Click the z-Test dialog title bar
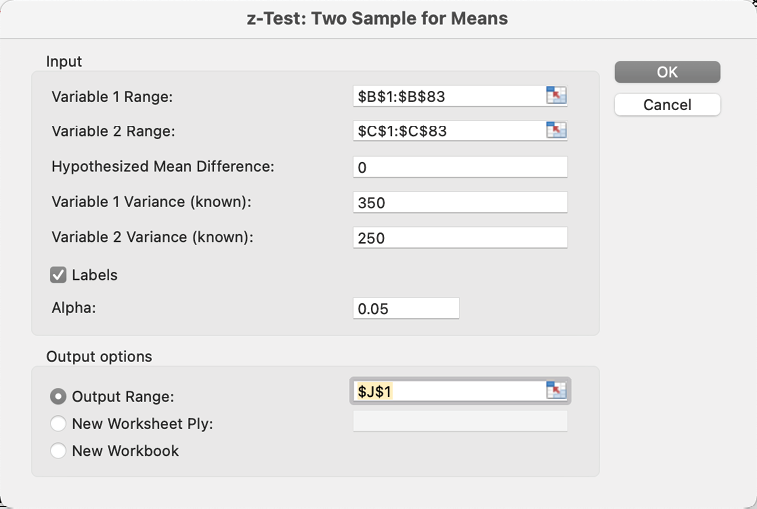Viewport: 757px width, 509px height. tap(378, 19)
